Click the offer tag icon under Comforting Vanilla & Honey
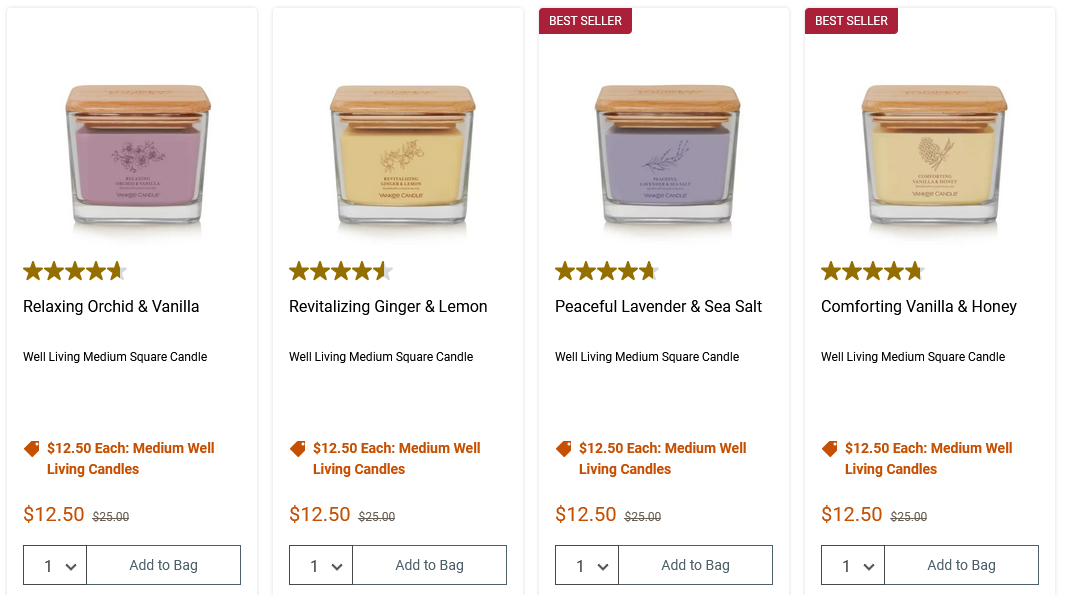This screenshot has height=595, width=1069. tap(830, 449)
